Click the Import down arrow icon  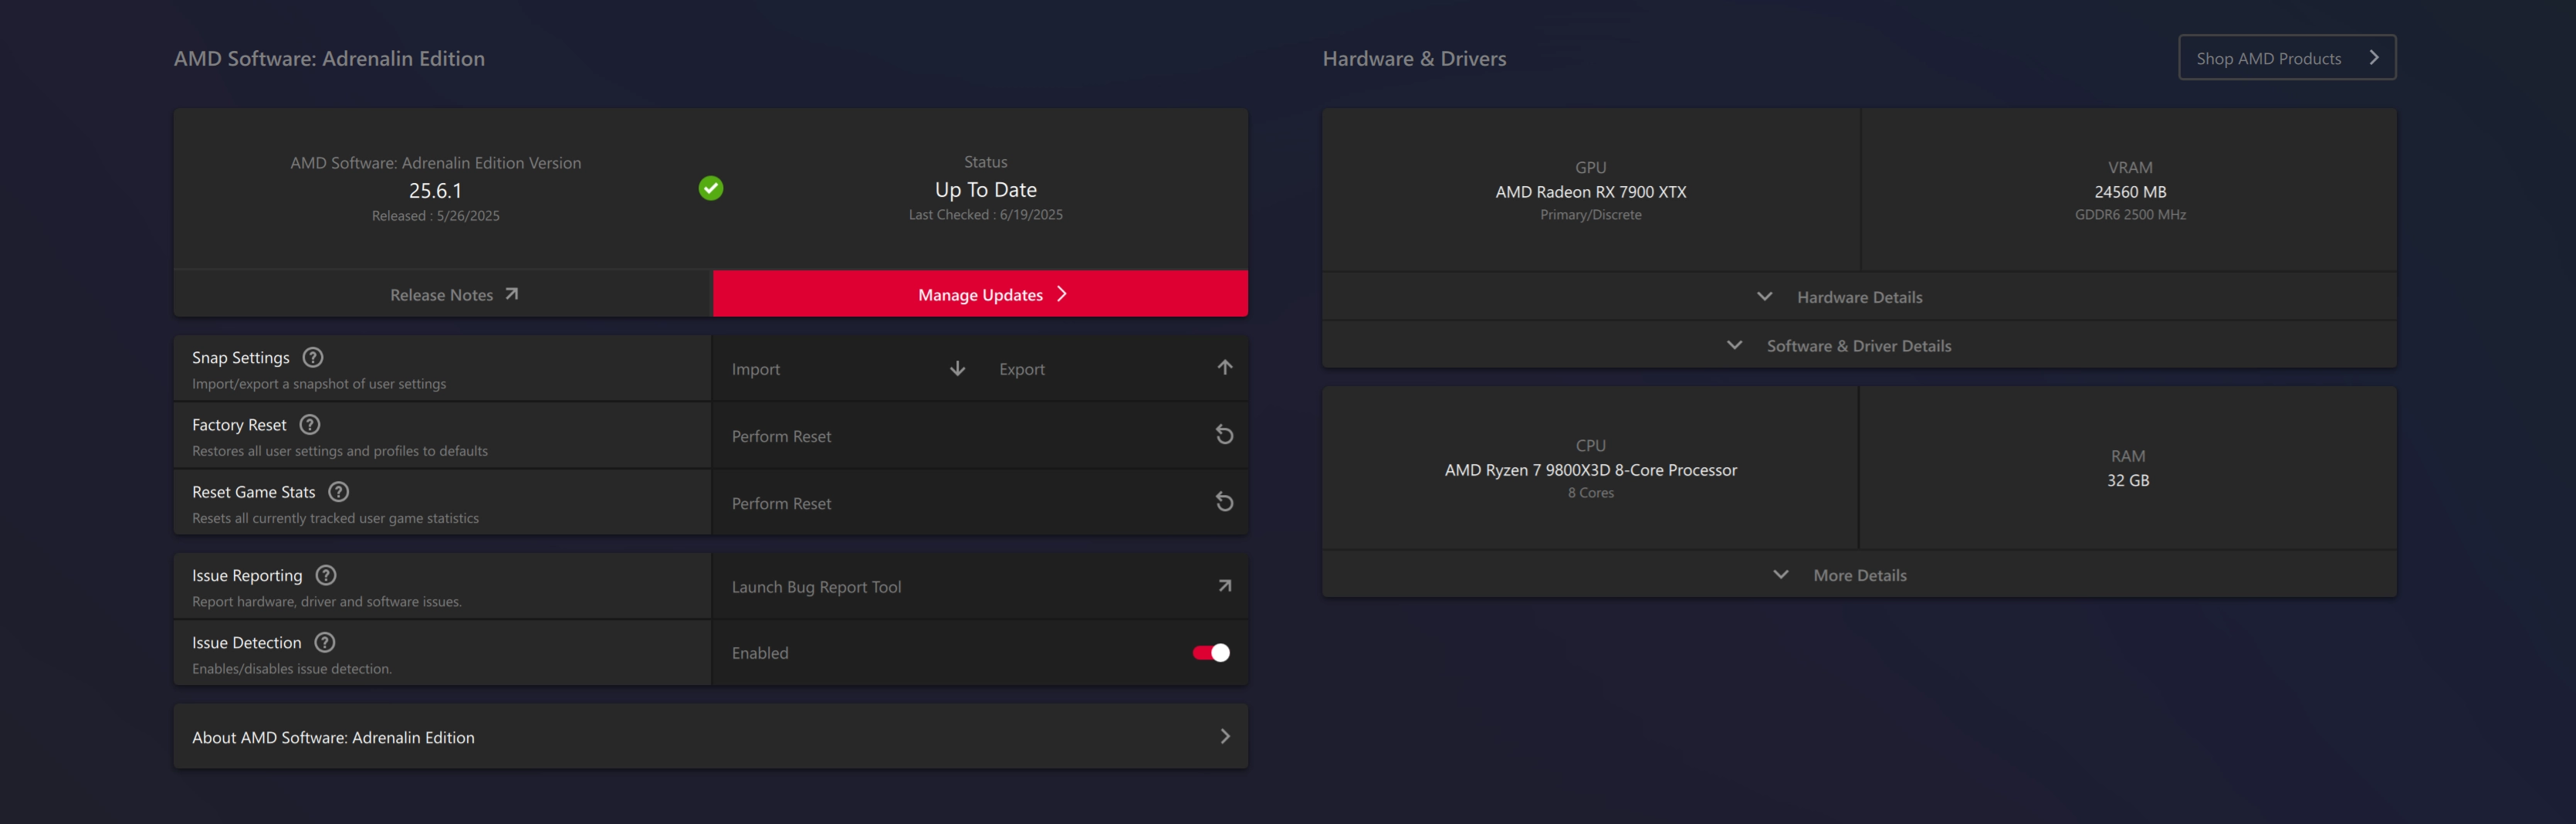[957, 368]
